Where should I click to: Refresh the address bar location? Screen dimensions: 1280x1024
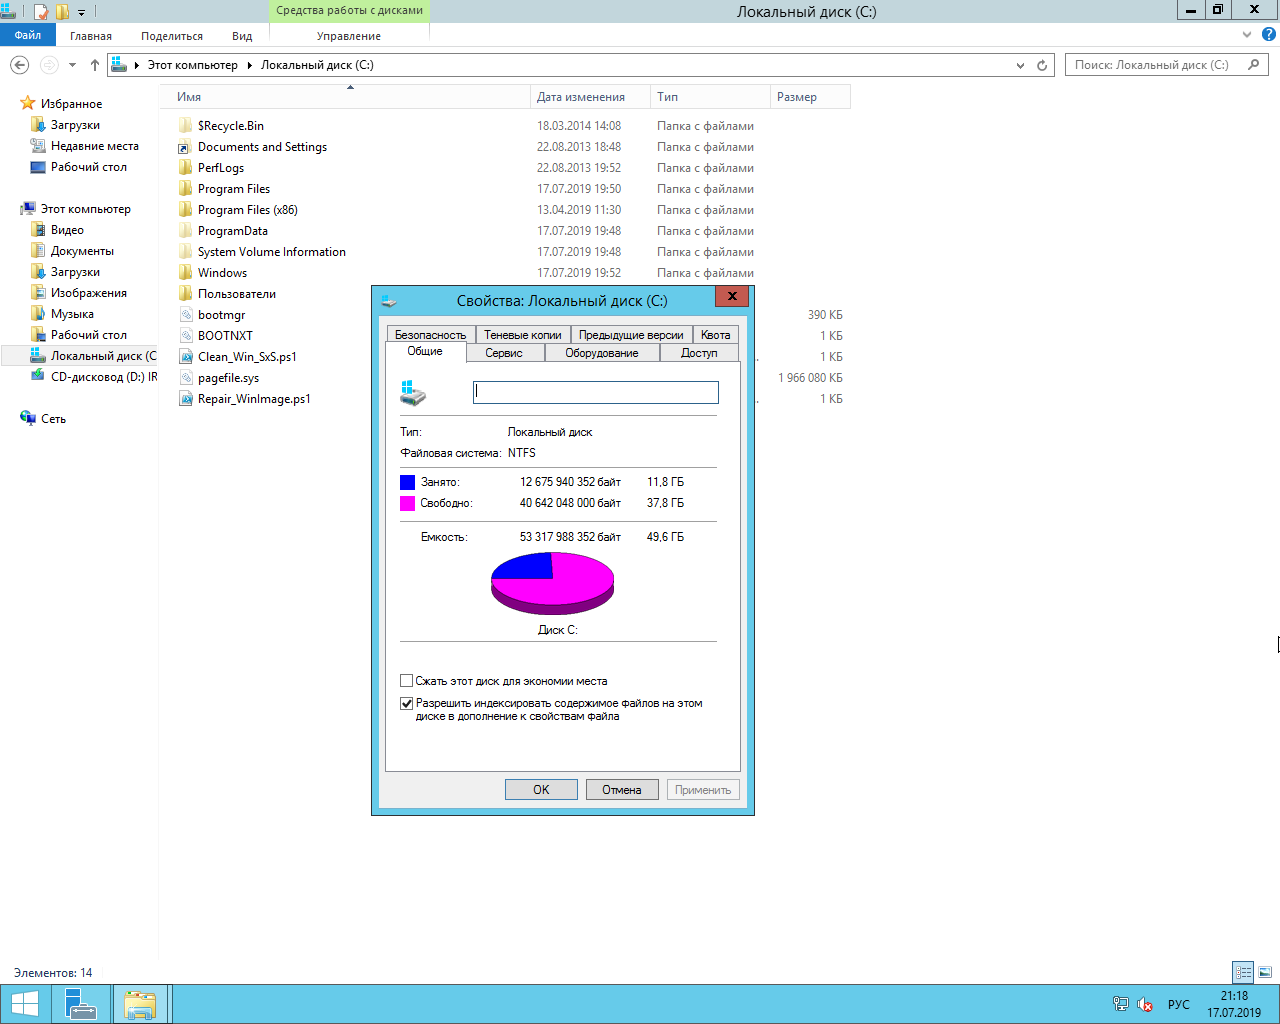pyautogui.click(x=1042, y=65)
